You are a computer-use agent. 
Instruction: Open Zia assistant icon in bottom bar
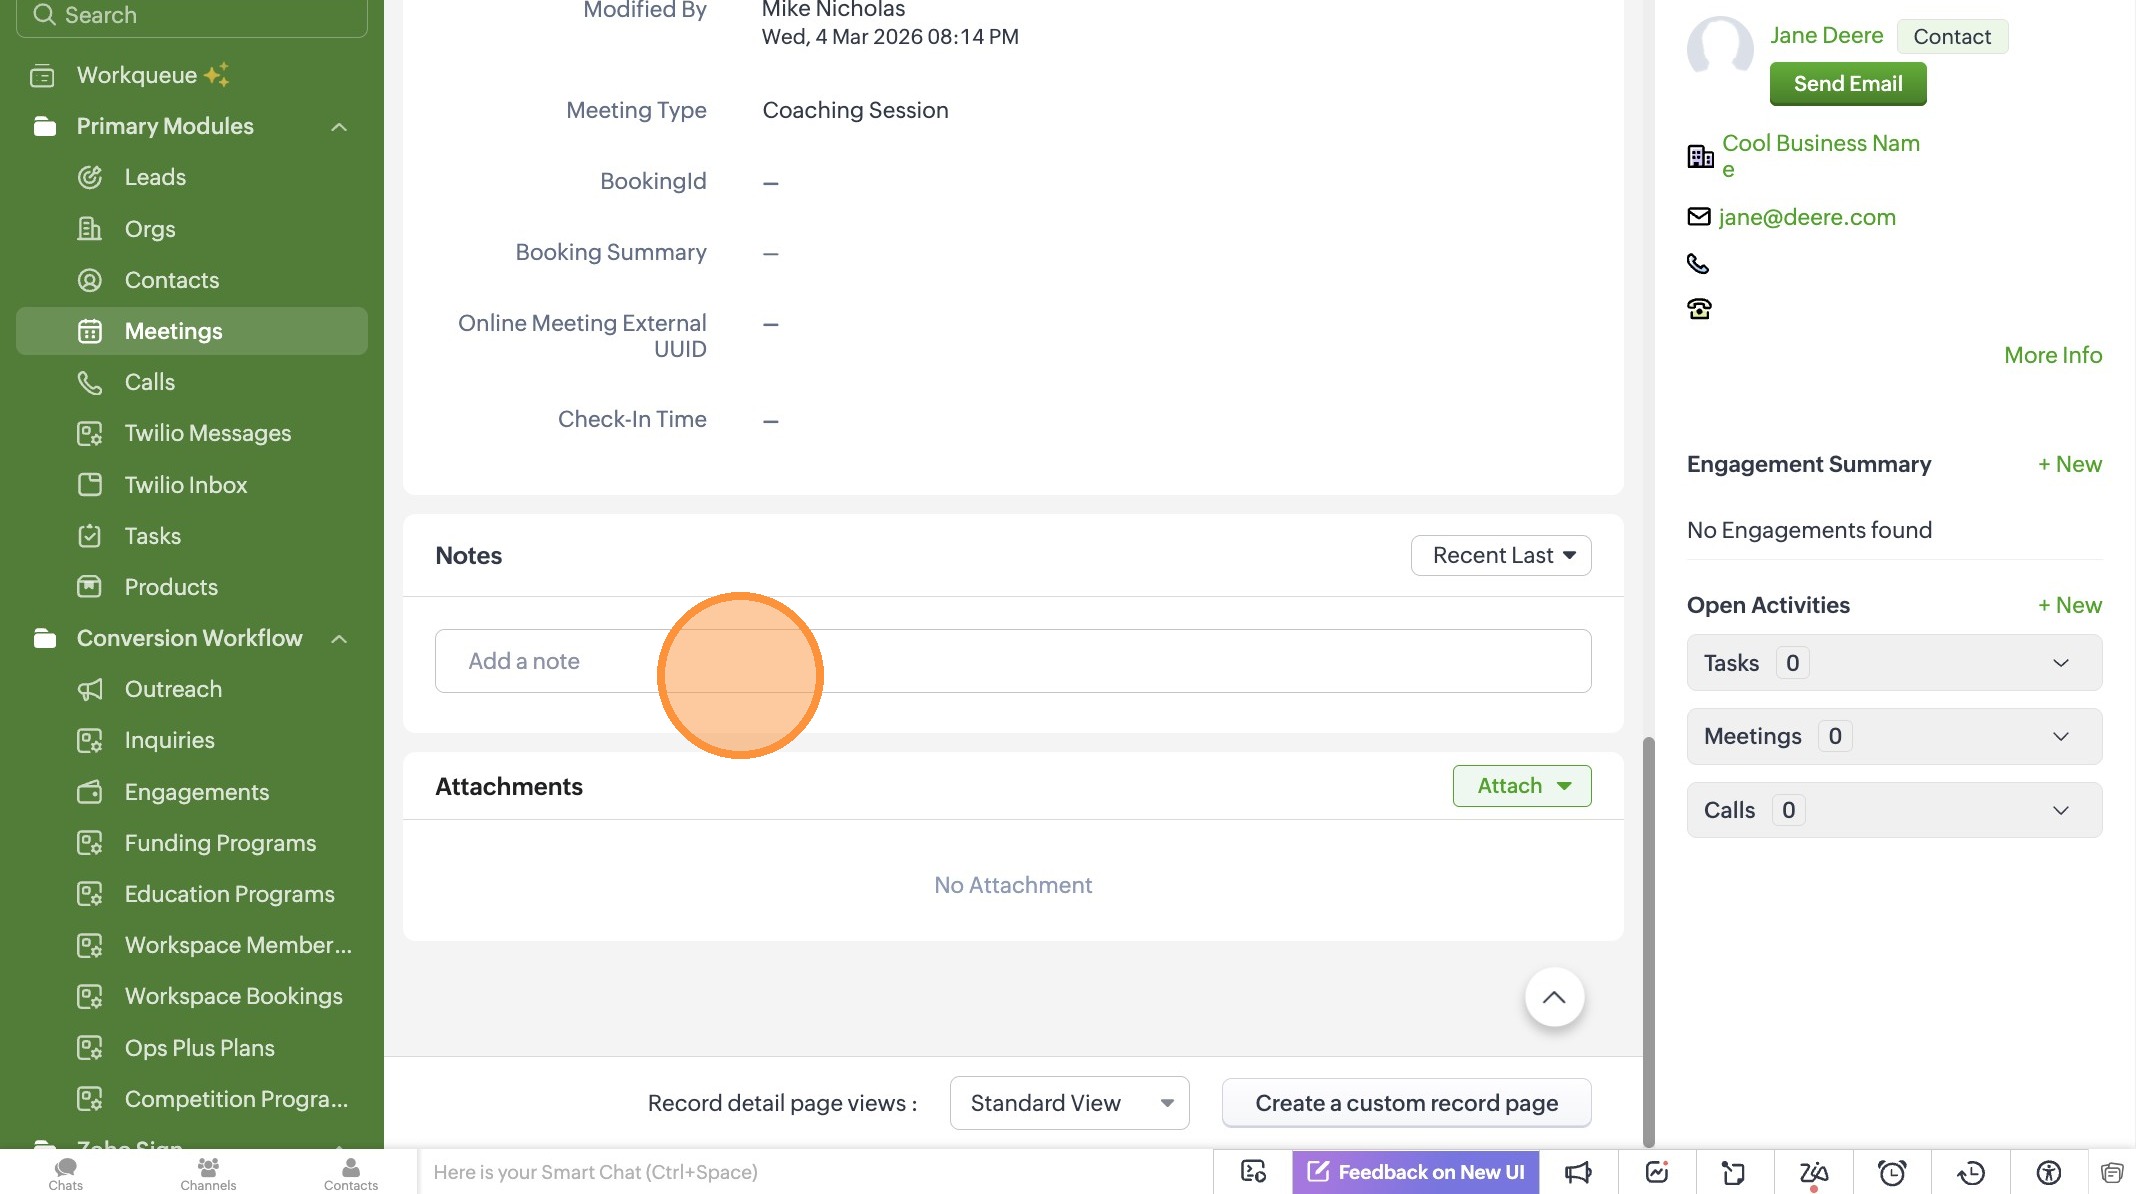(1813, 1172)
